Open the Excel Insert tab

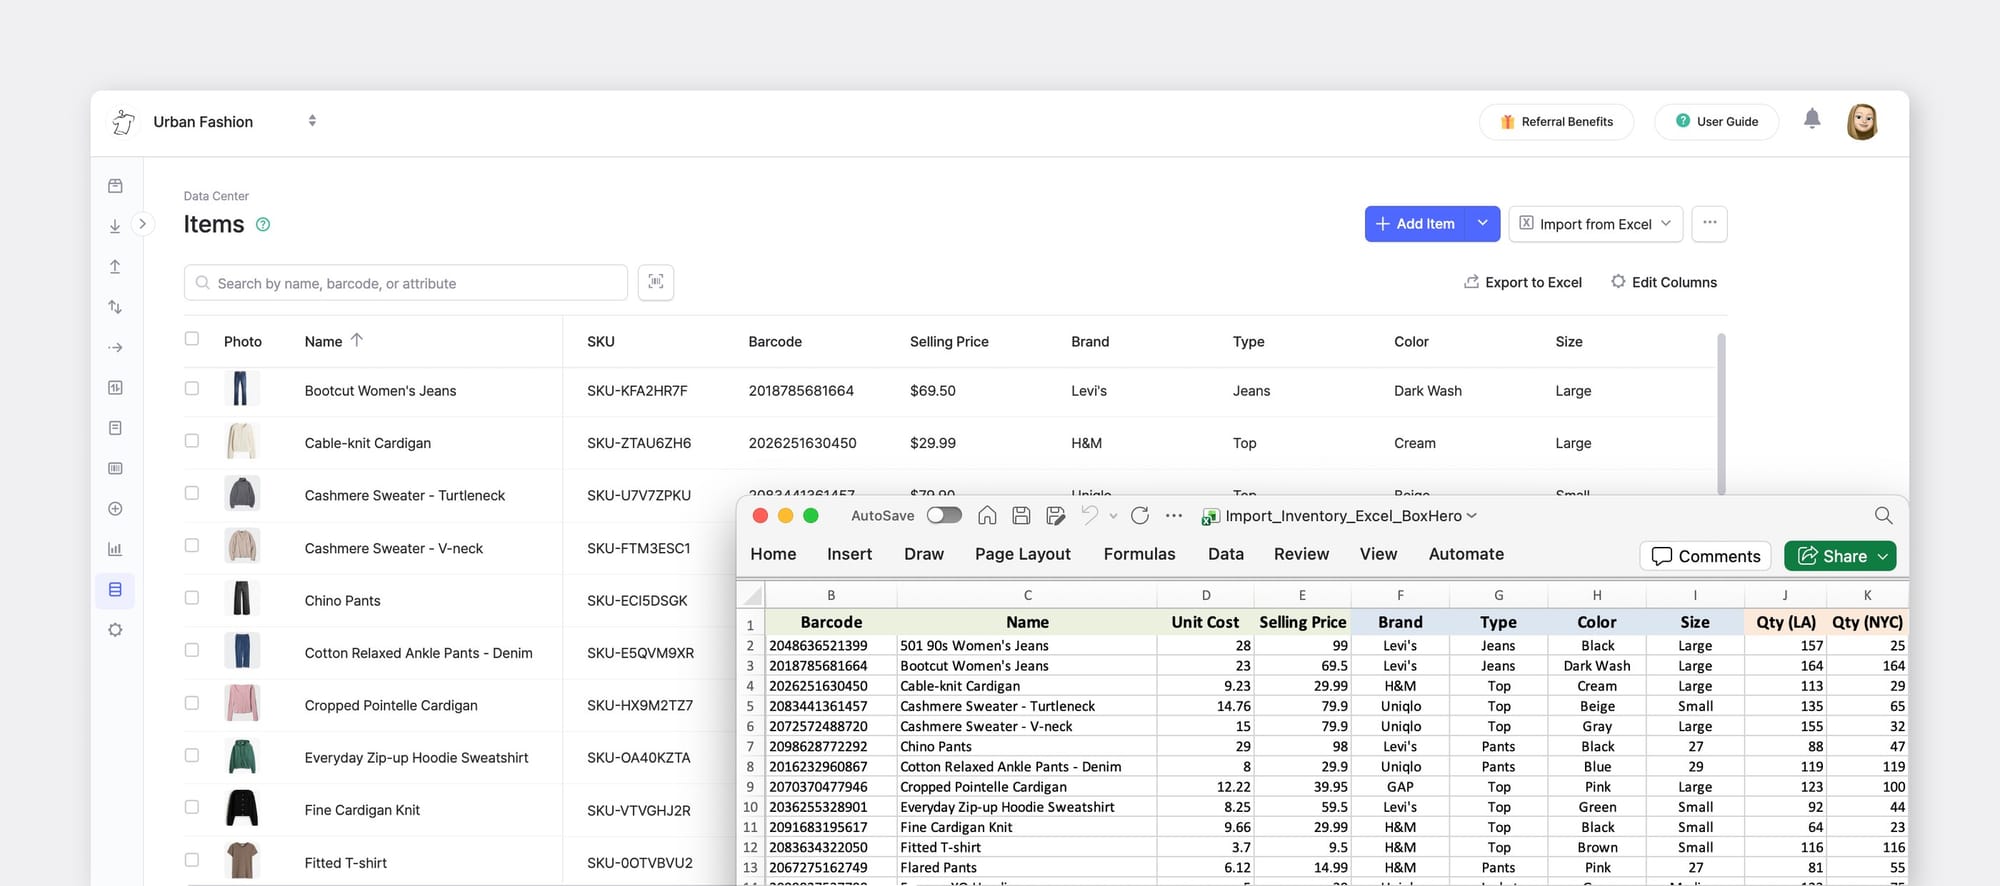pos(849,554)
